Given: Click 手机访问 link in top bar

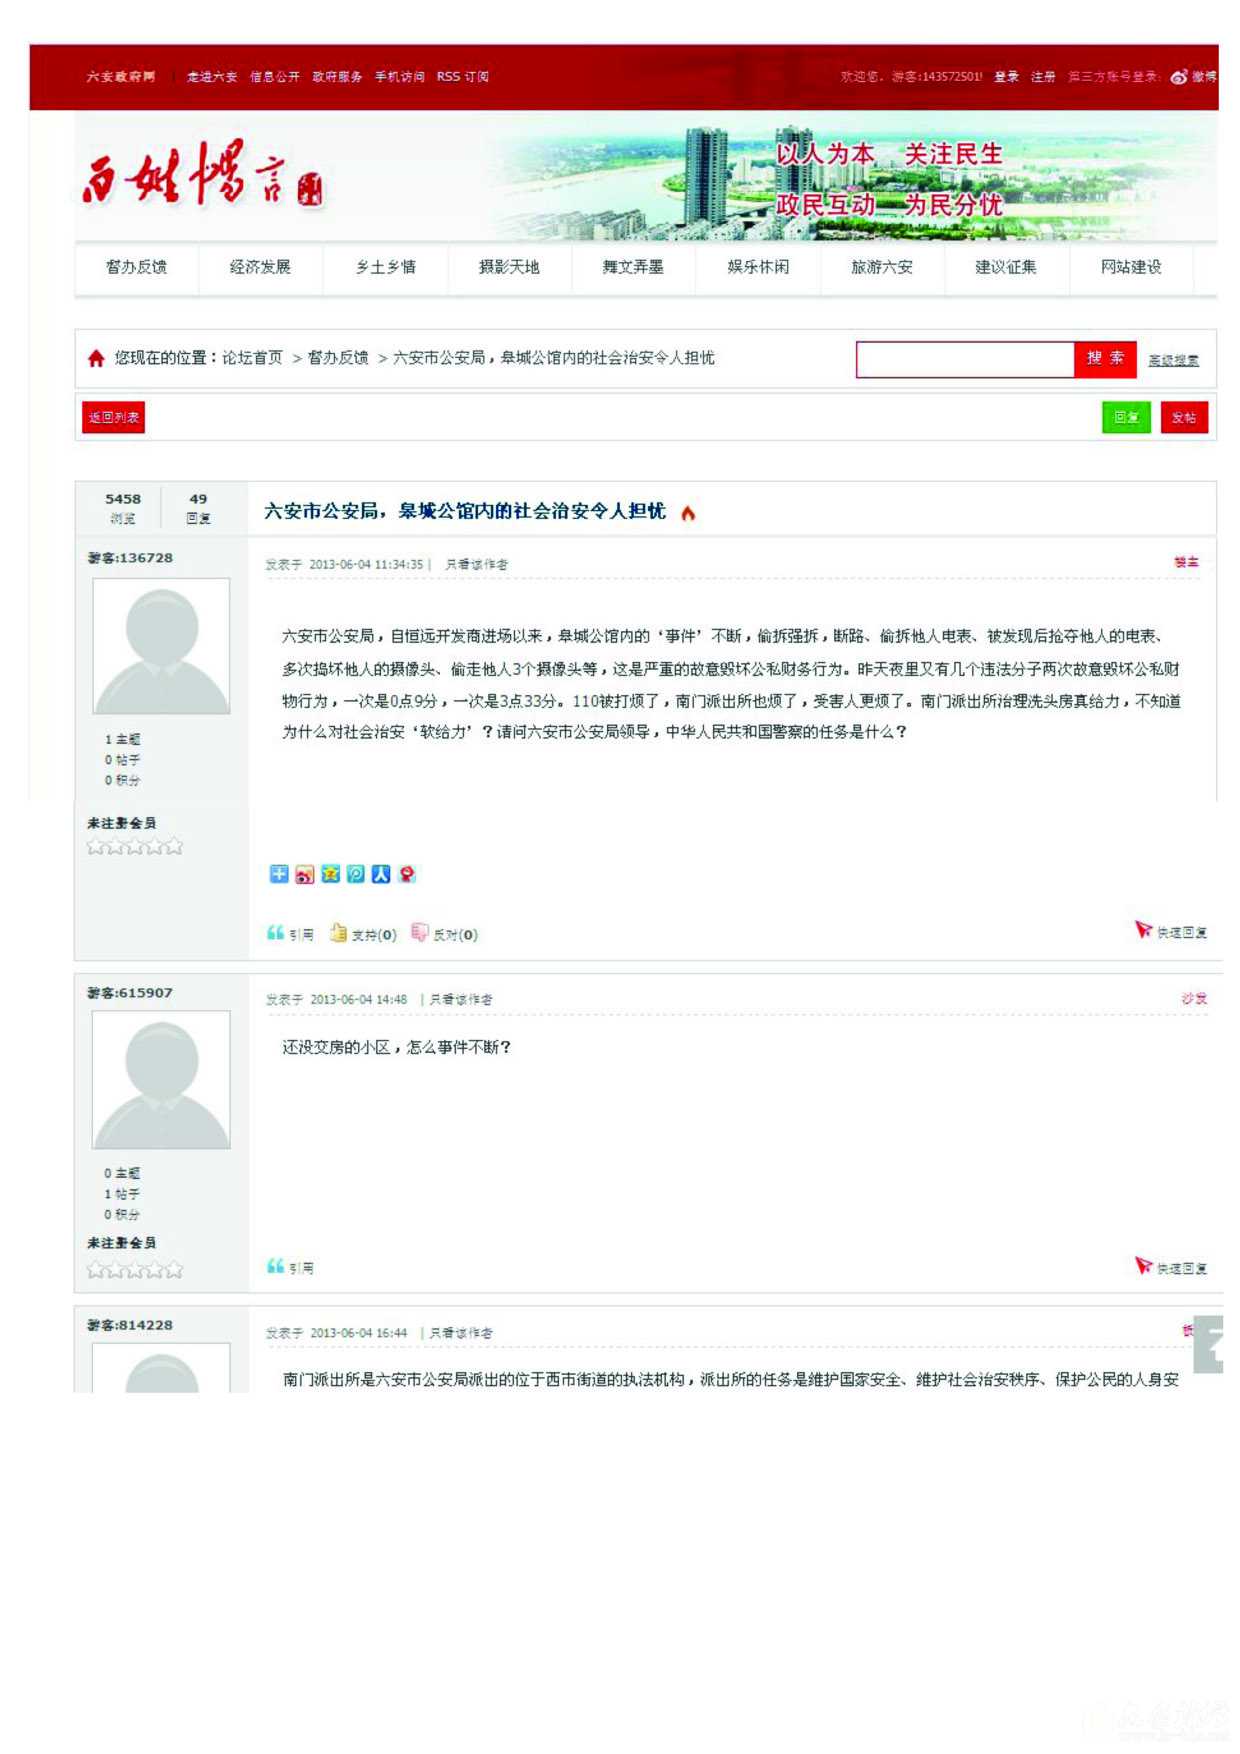Looking at the screenshot, I should tap(400, 77).
